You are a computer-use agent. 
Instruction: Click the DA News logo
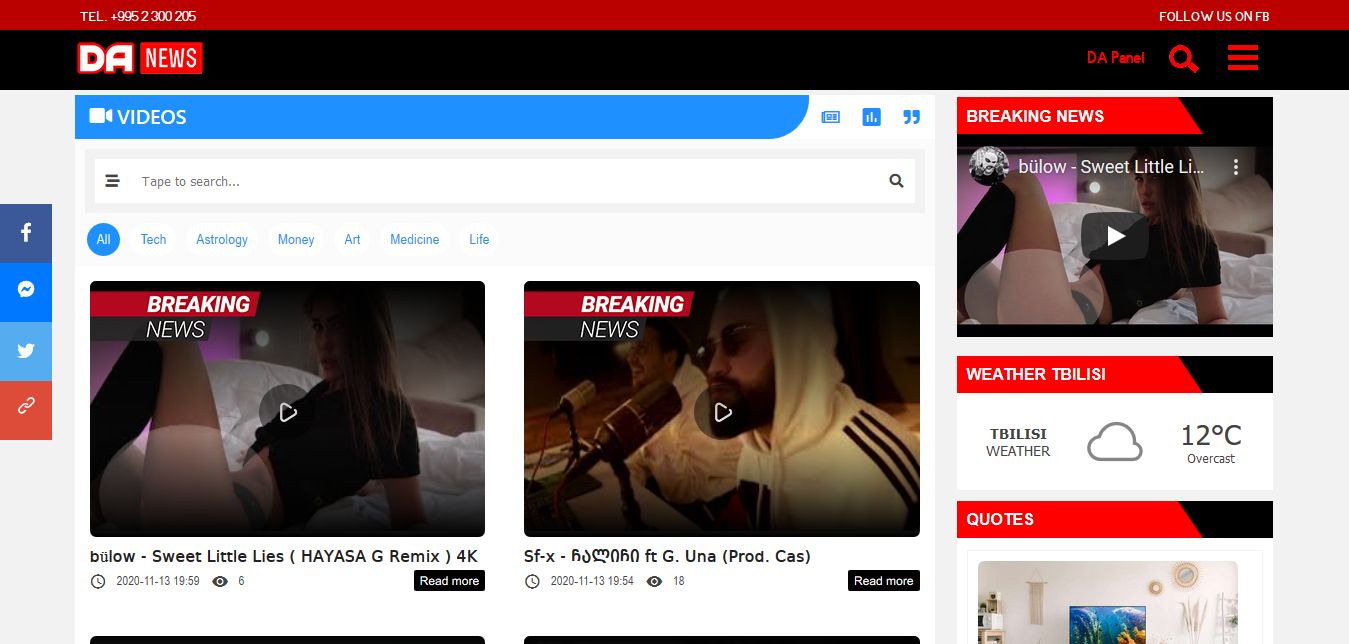[x=140, y=58]
